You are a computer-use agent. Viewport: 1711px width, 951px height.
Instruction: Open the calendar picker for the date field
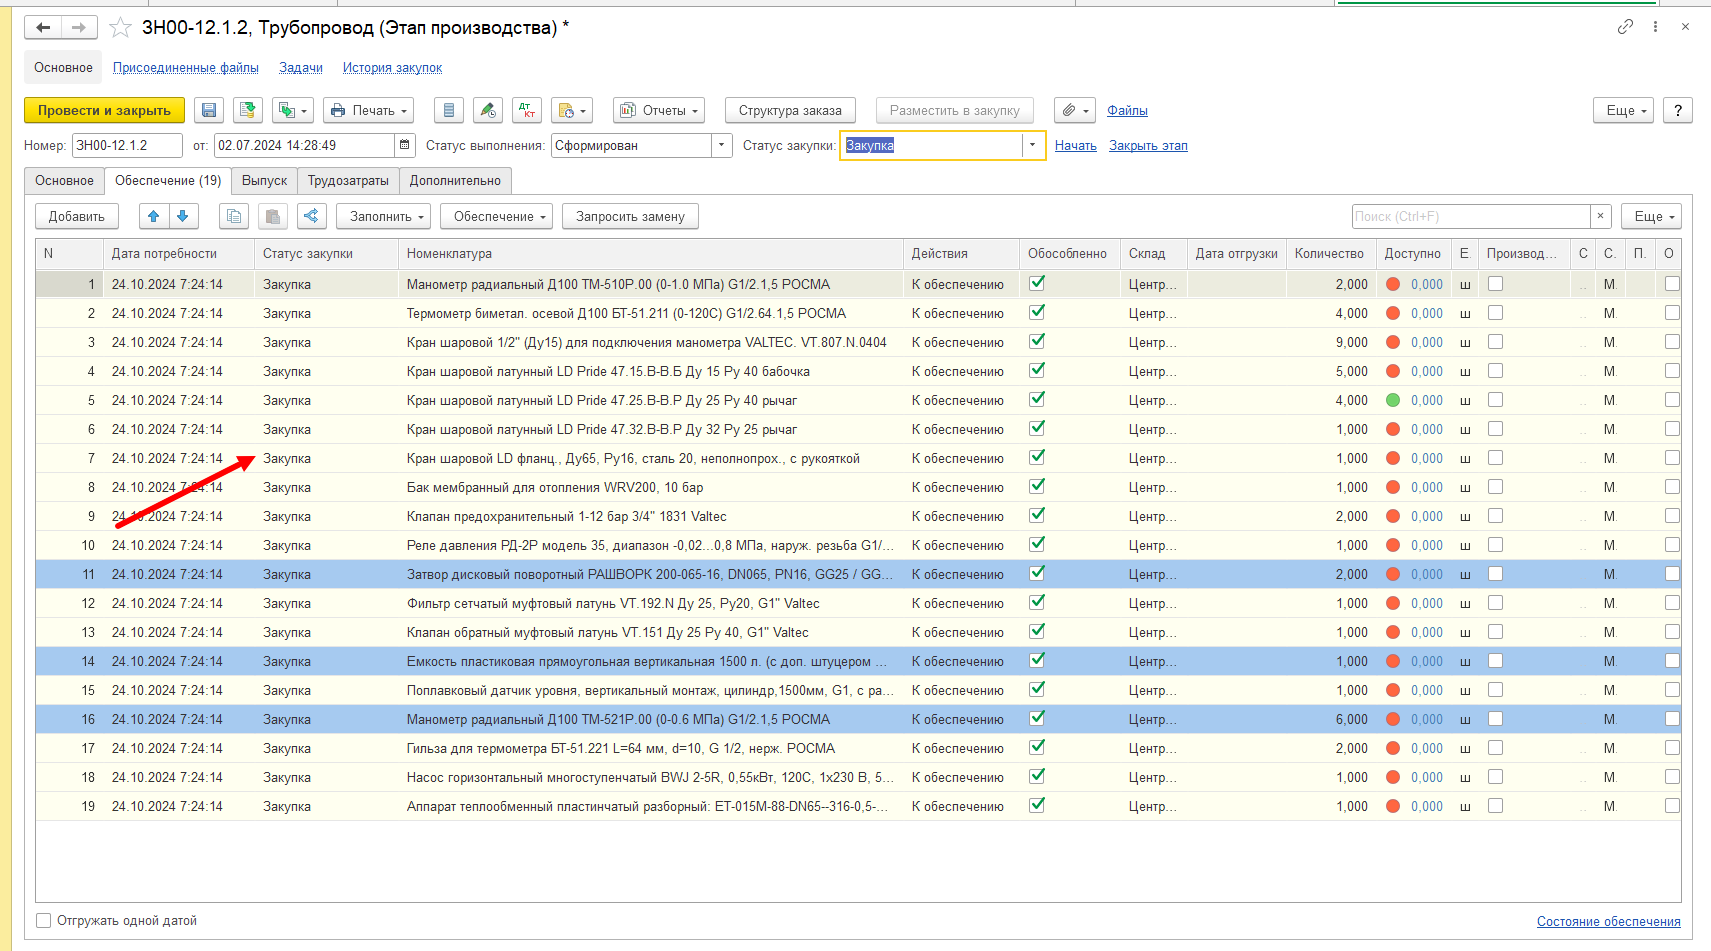point(404,145)
